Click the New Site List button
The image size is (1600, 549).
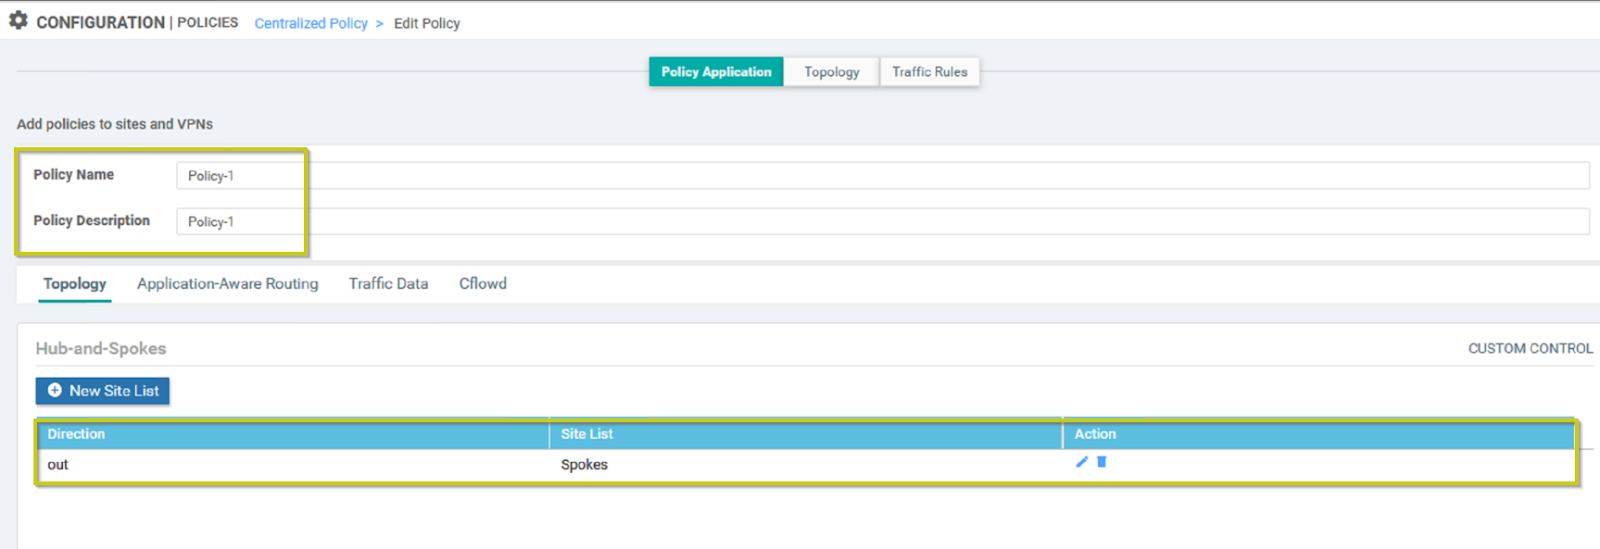103,391
